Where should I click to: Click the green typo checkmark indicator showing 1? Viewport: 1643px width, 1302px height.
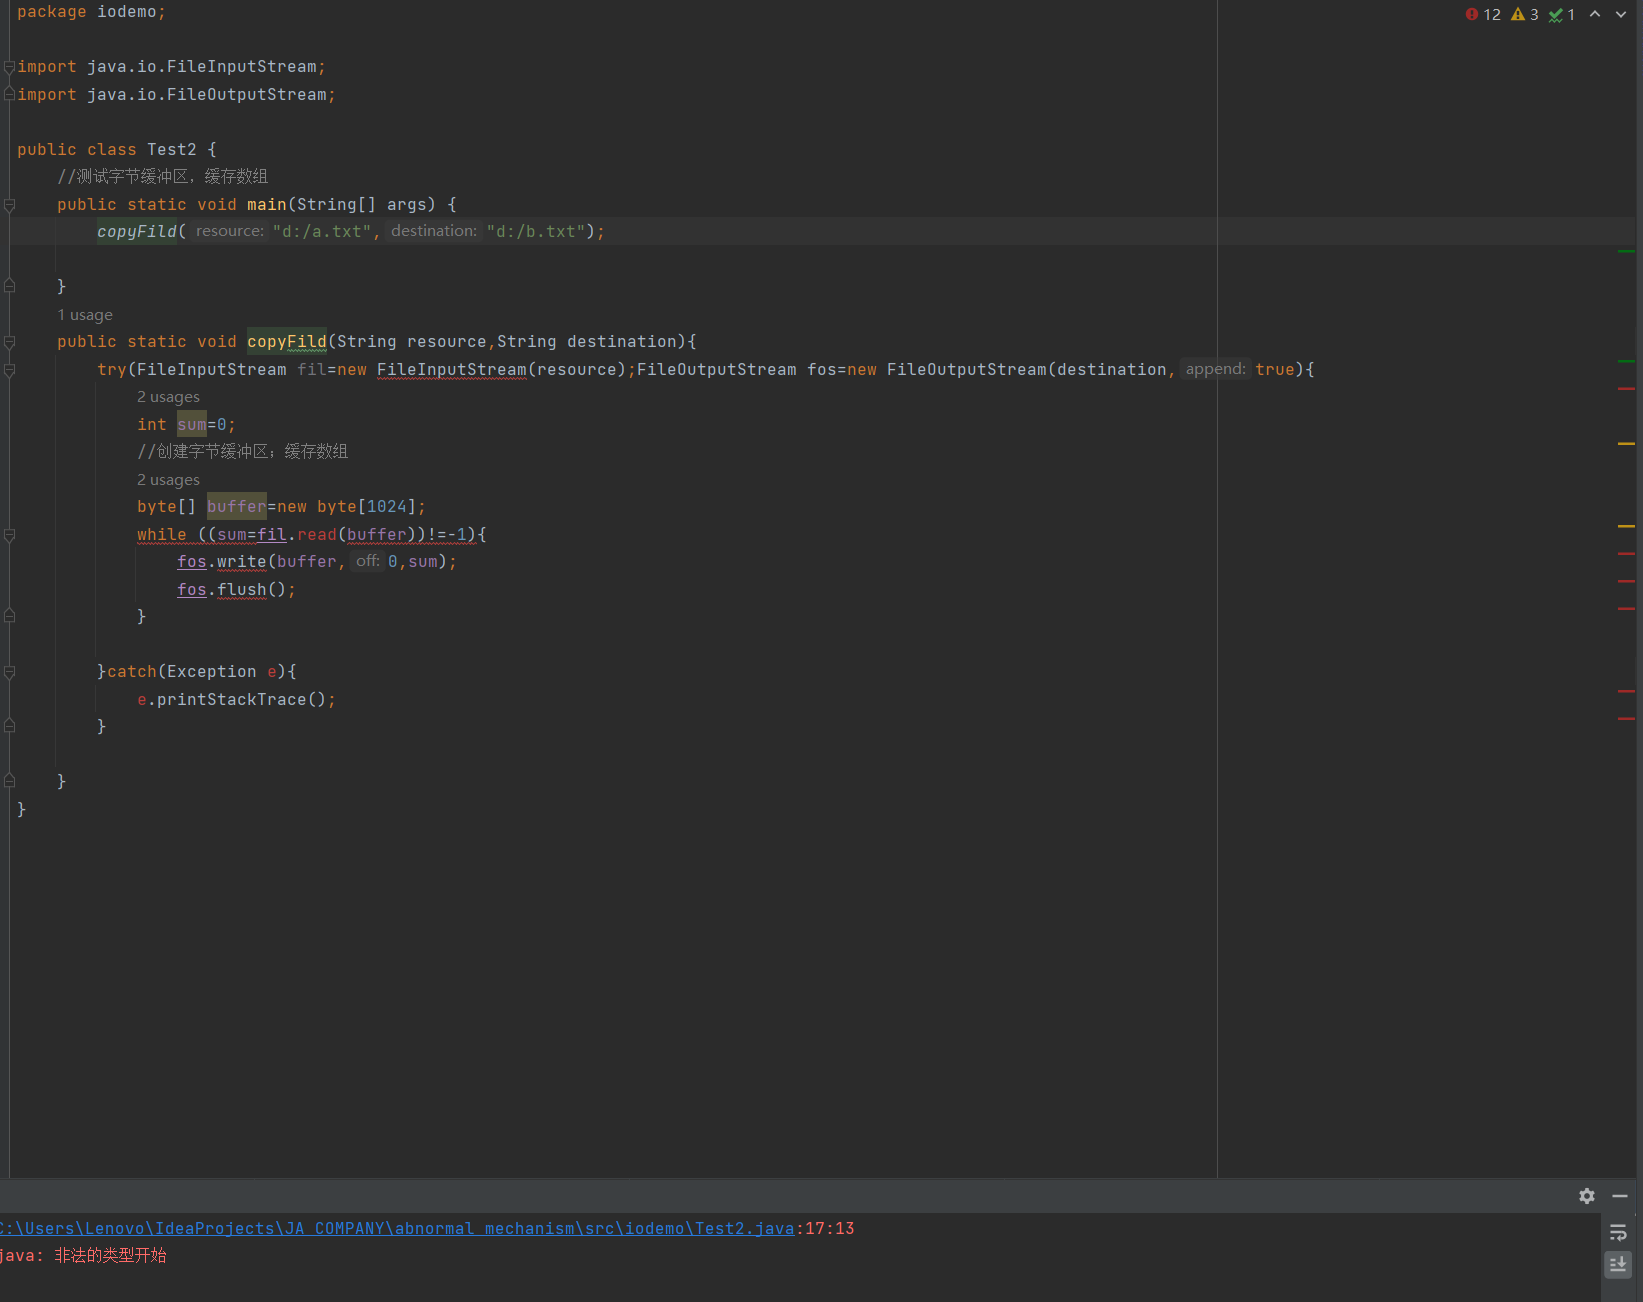coord(1562,14)
